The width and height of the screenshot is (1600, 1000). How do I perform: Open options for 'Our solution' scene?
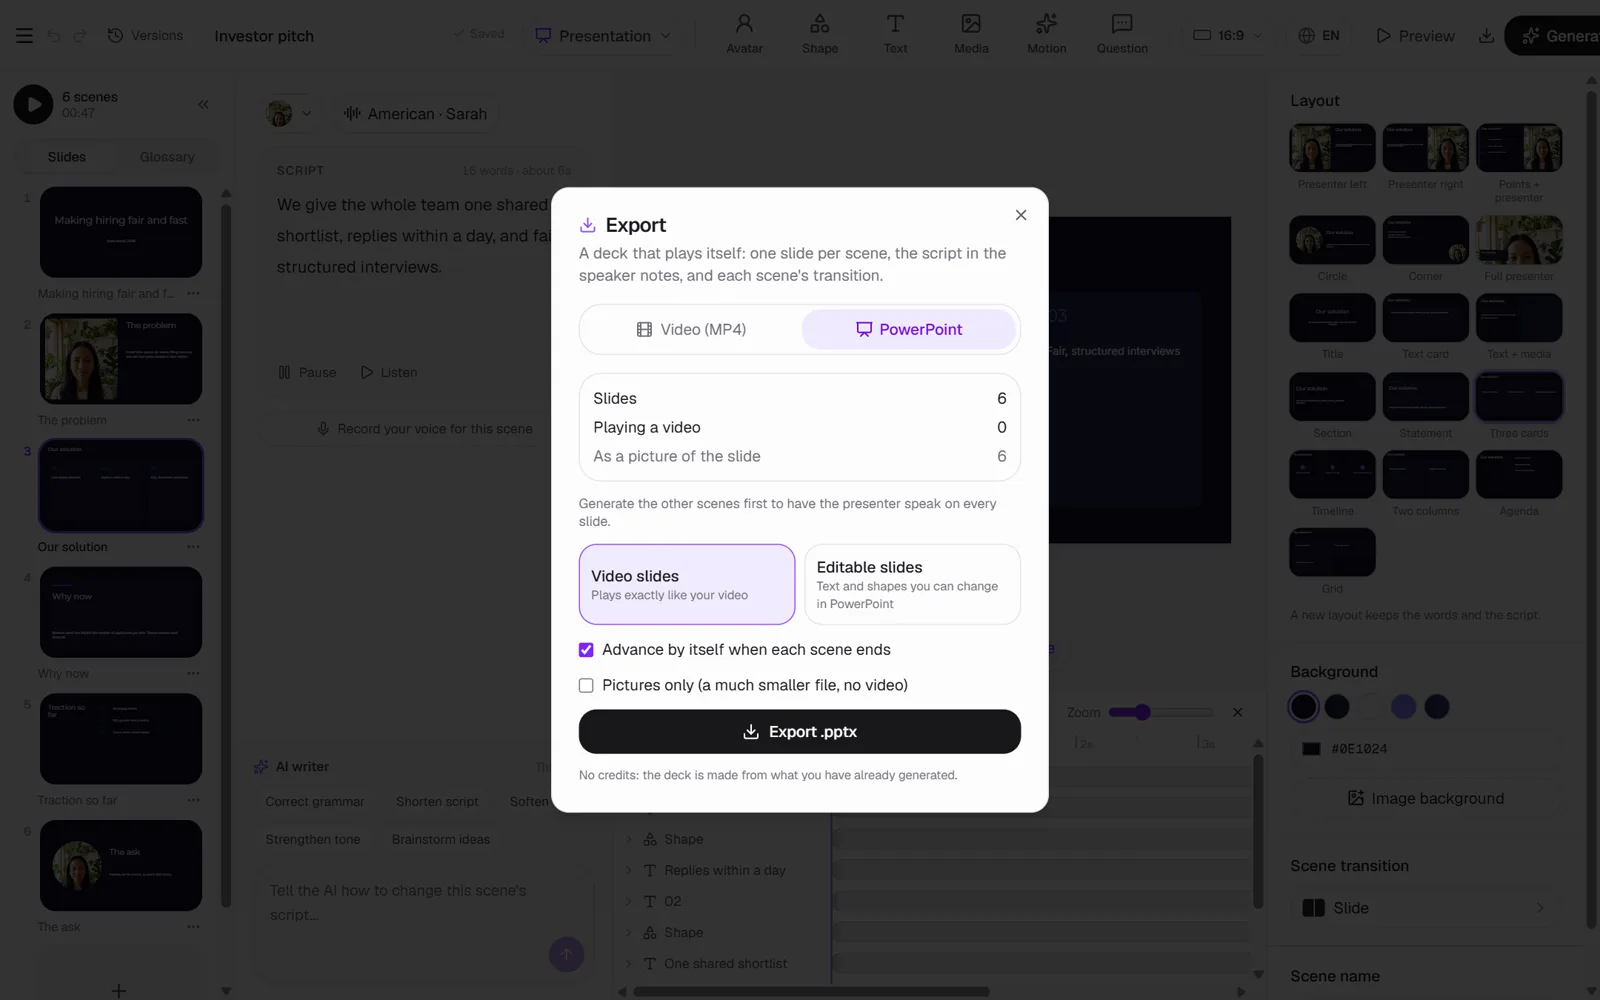click(193, 547)
